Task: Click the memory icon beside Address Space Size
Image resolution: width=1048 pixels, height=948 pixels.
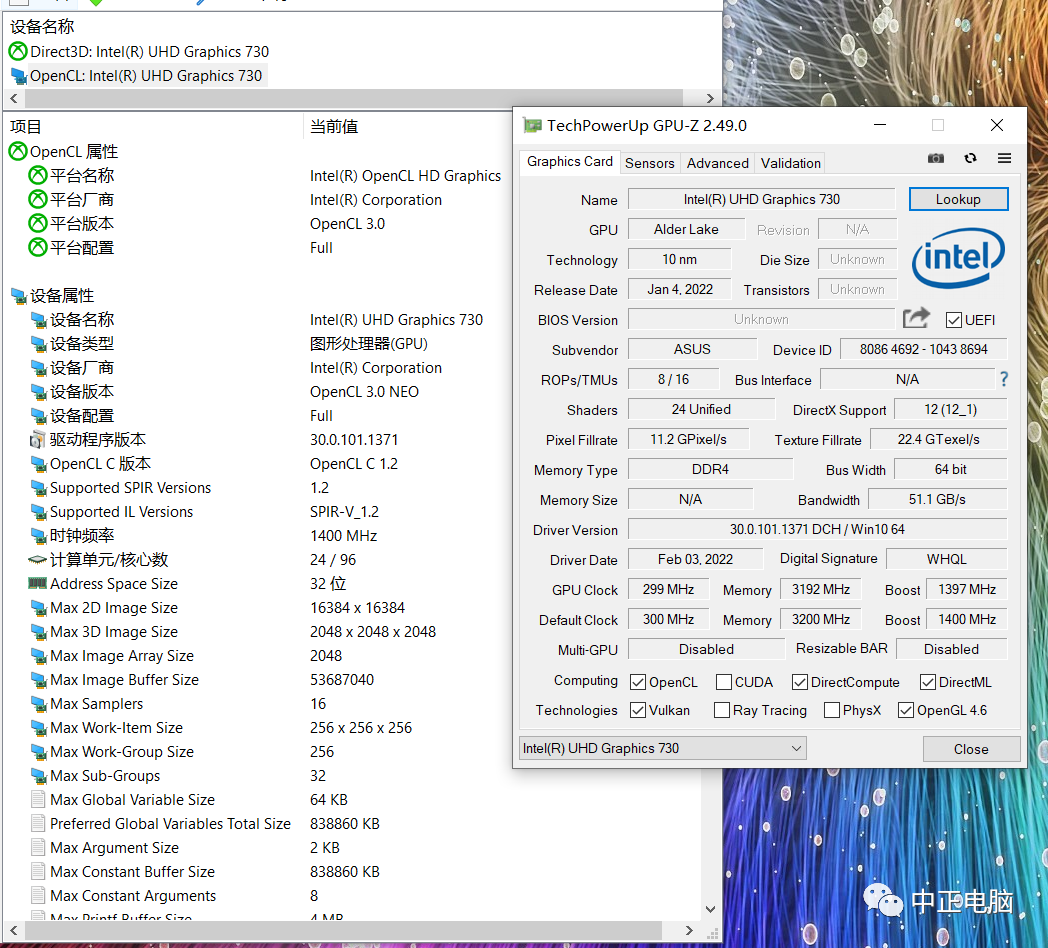Action: (37, 584)
